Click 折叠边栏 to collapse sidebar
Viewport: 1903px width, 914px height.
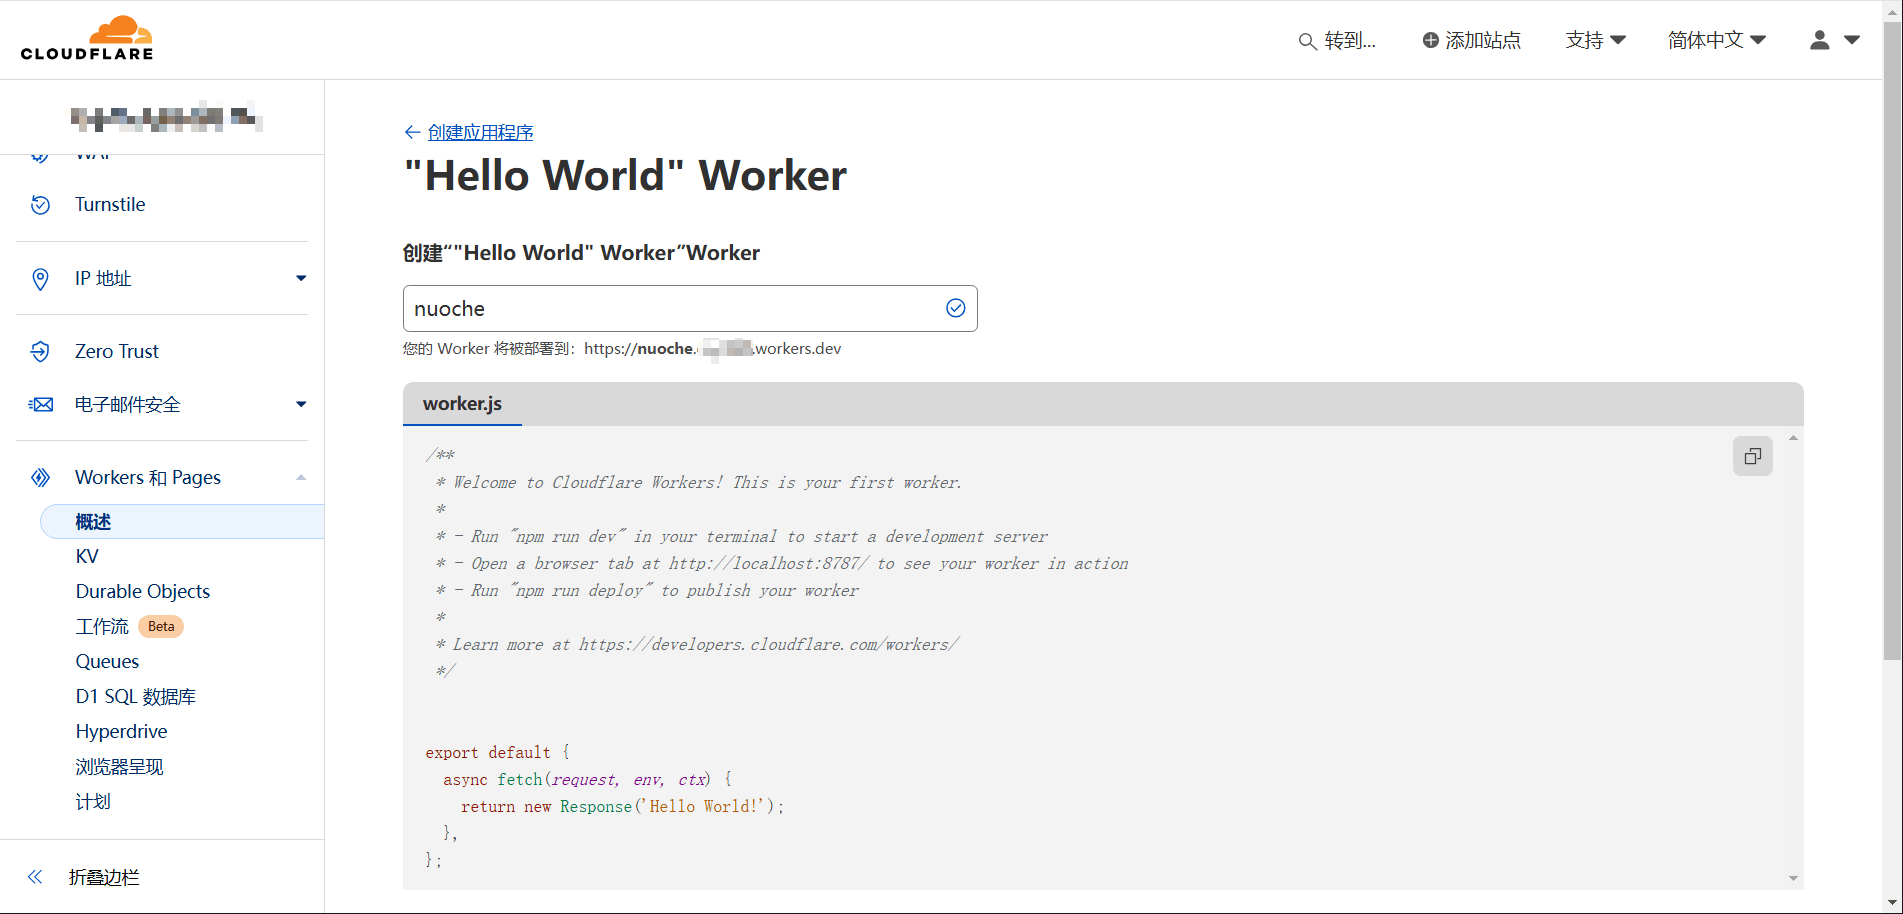click(104, 877)
